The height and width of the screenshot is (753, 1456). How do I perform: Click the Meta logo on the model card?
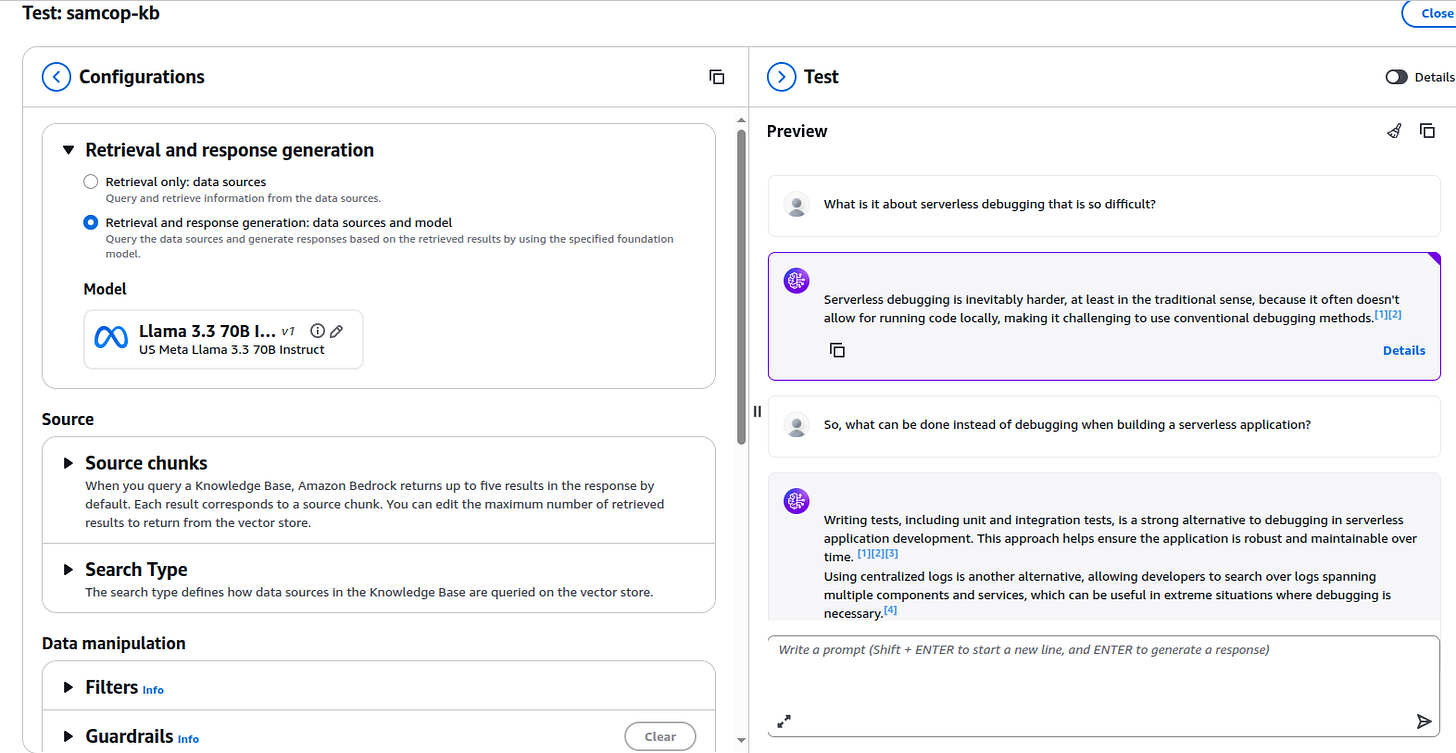111,338
